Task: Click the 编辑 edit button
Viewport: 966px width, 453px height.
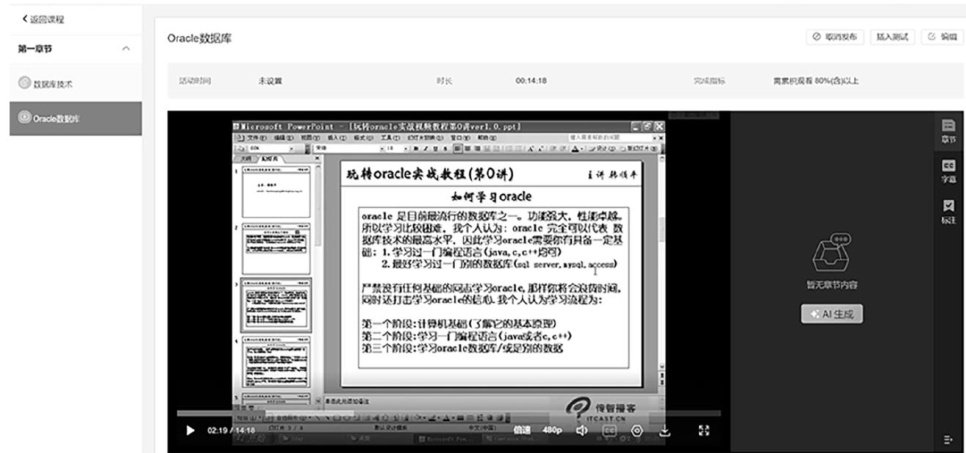Action: [x=943, y=36]
